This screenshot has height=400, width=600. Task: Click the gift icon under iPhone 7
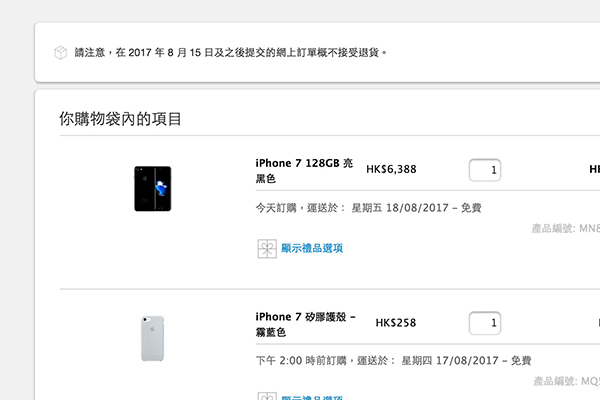click(x=265, y=248)
